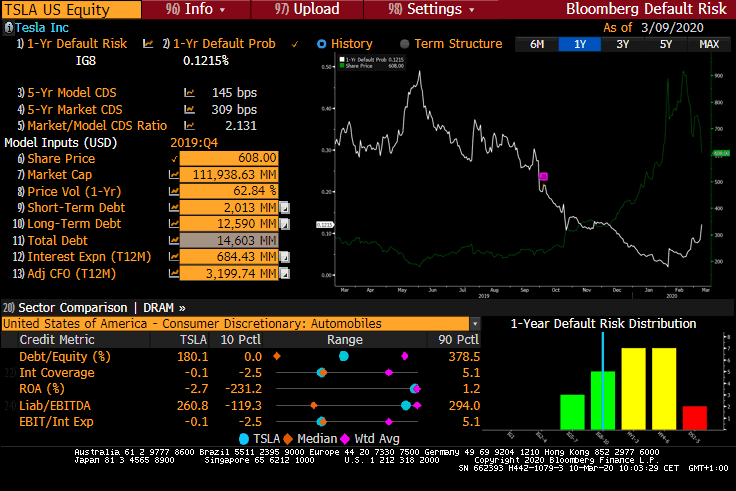736x491 pixels.
Task: Open chart icon for Long-Term Debt
Action: pyautogui.click(x=174, y=224)
